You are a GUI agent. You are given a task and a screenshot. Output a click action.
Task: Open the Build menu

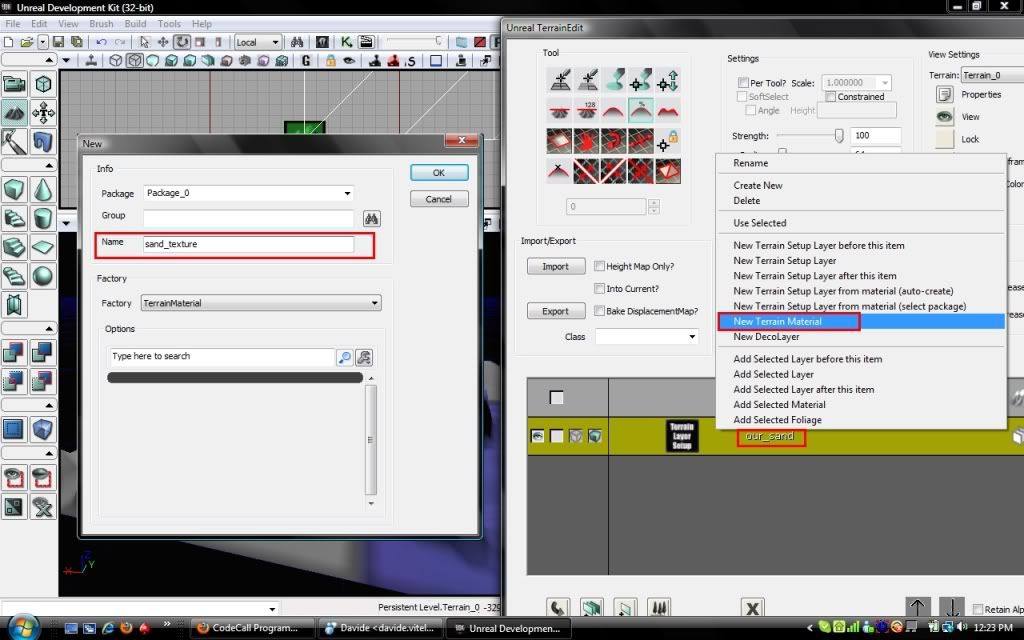tap(135, 24)
